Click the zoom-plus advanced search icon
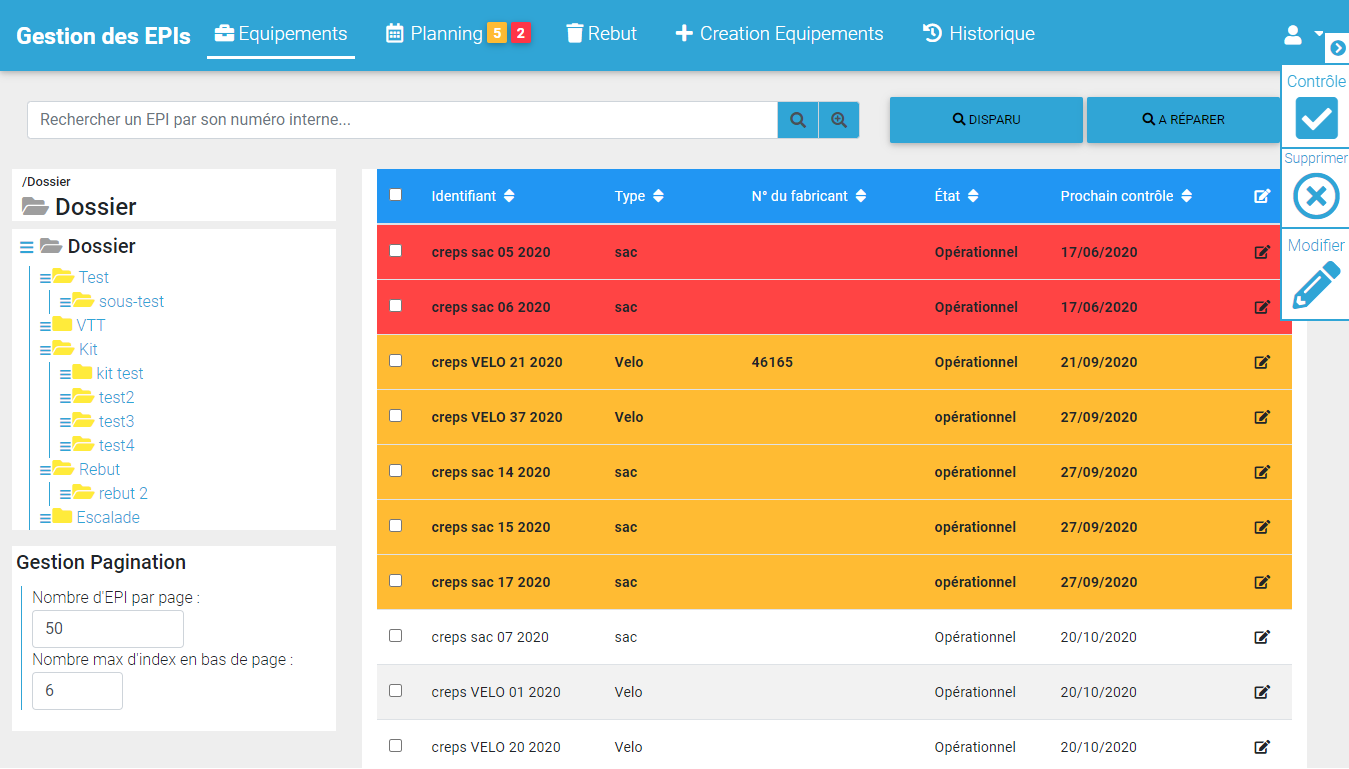Screen dimensions: 1349x769 (x=839, y=120)
